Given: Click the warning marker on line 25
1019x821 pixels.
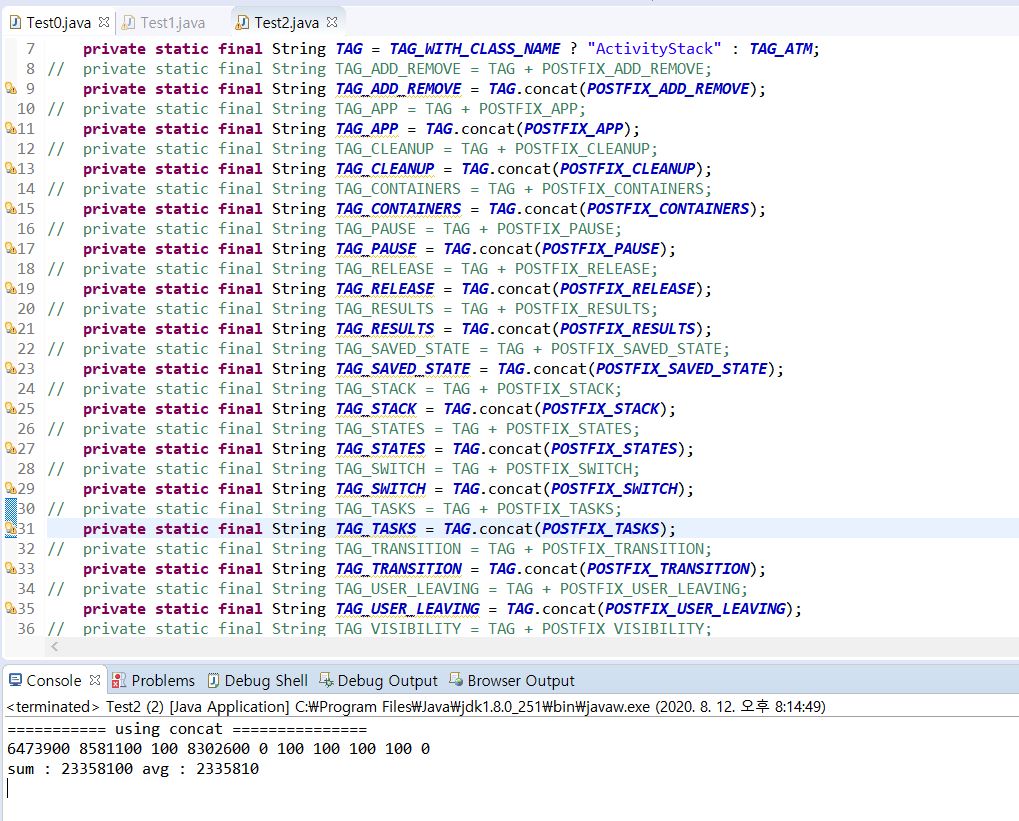Looking at the screenshot, I should tap(10, 408).
